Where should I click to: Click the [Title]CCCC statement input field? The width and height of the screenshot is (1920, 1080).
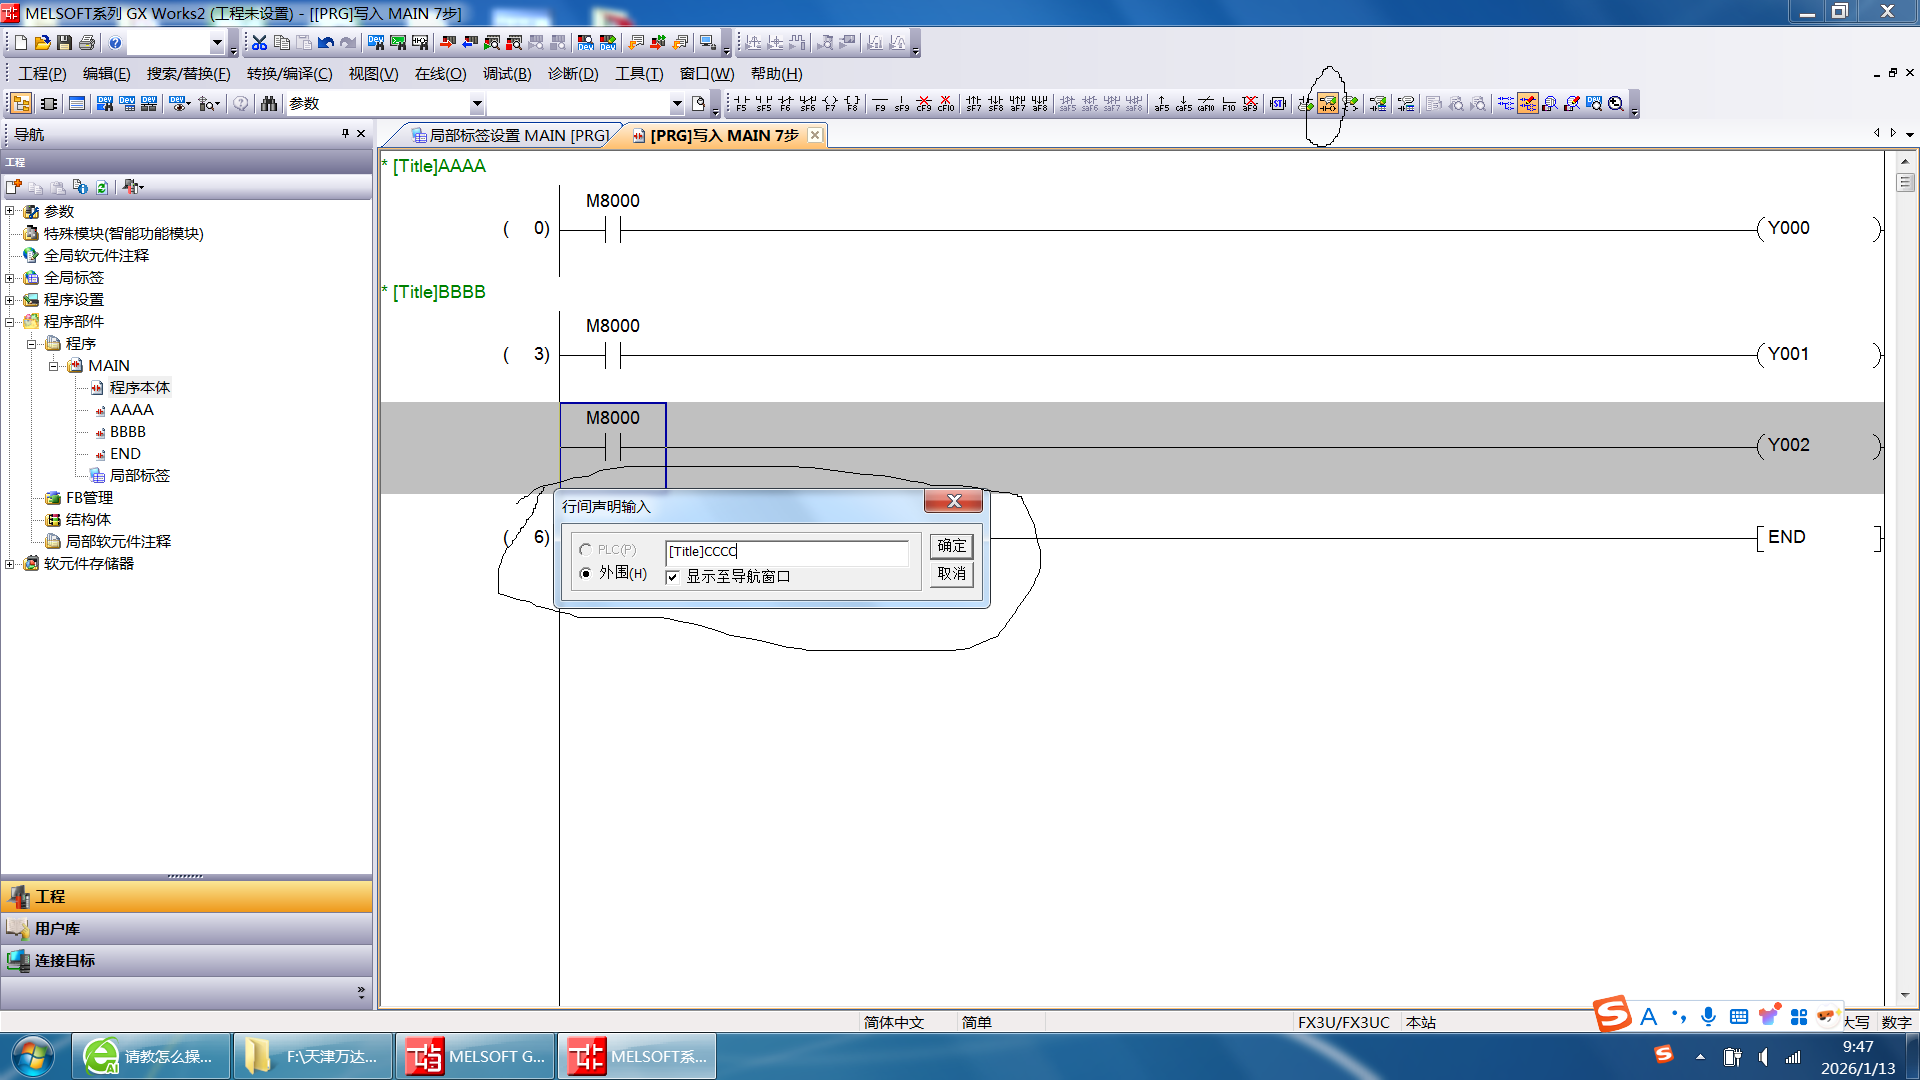[787, 551]
